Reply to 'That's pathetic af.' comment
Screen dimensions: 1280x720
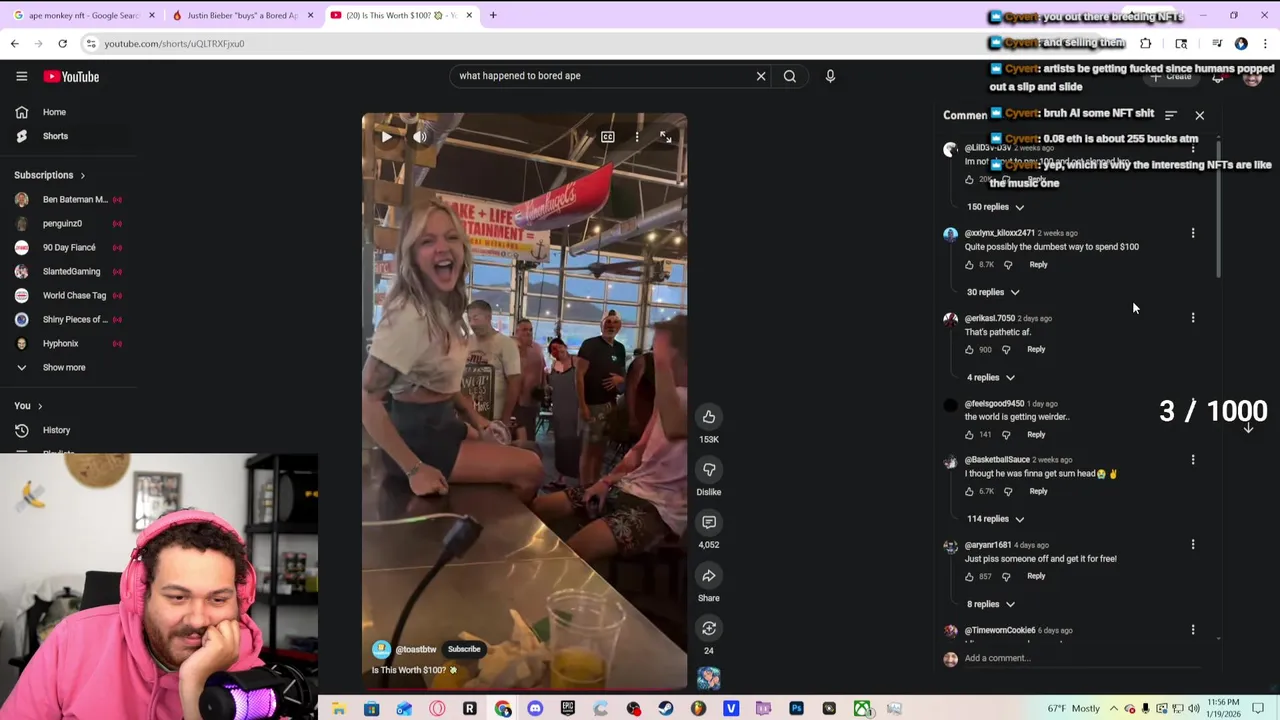coord(1036,350)
